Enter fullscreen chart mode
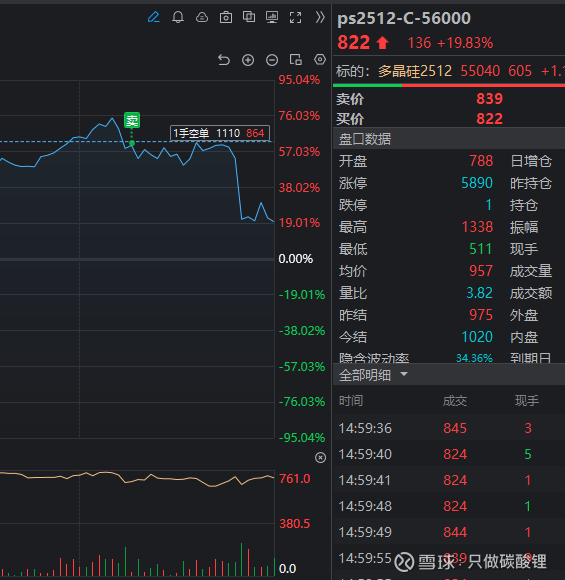This screenshot has width=565, height=580. coord(295,17)
